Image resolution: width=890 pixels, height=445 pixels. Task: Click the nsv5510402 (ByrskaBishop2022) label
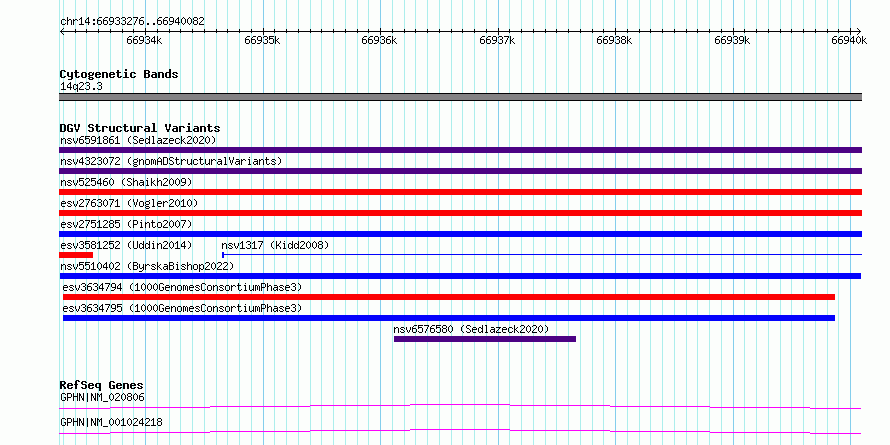[147, 266]
